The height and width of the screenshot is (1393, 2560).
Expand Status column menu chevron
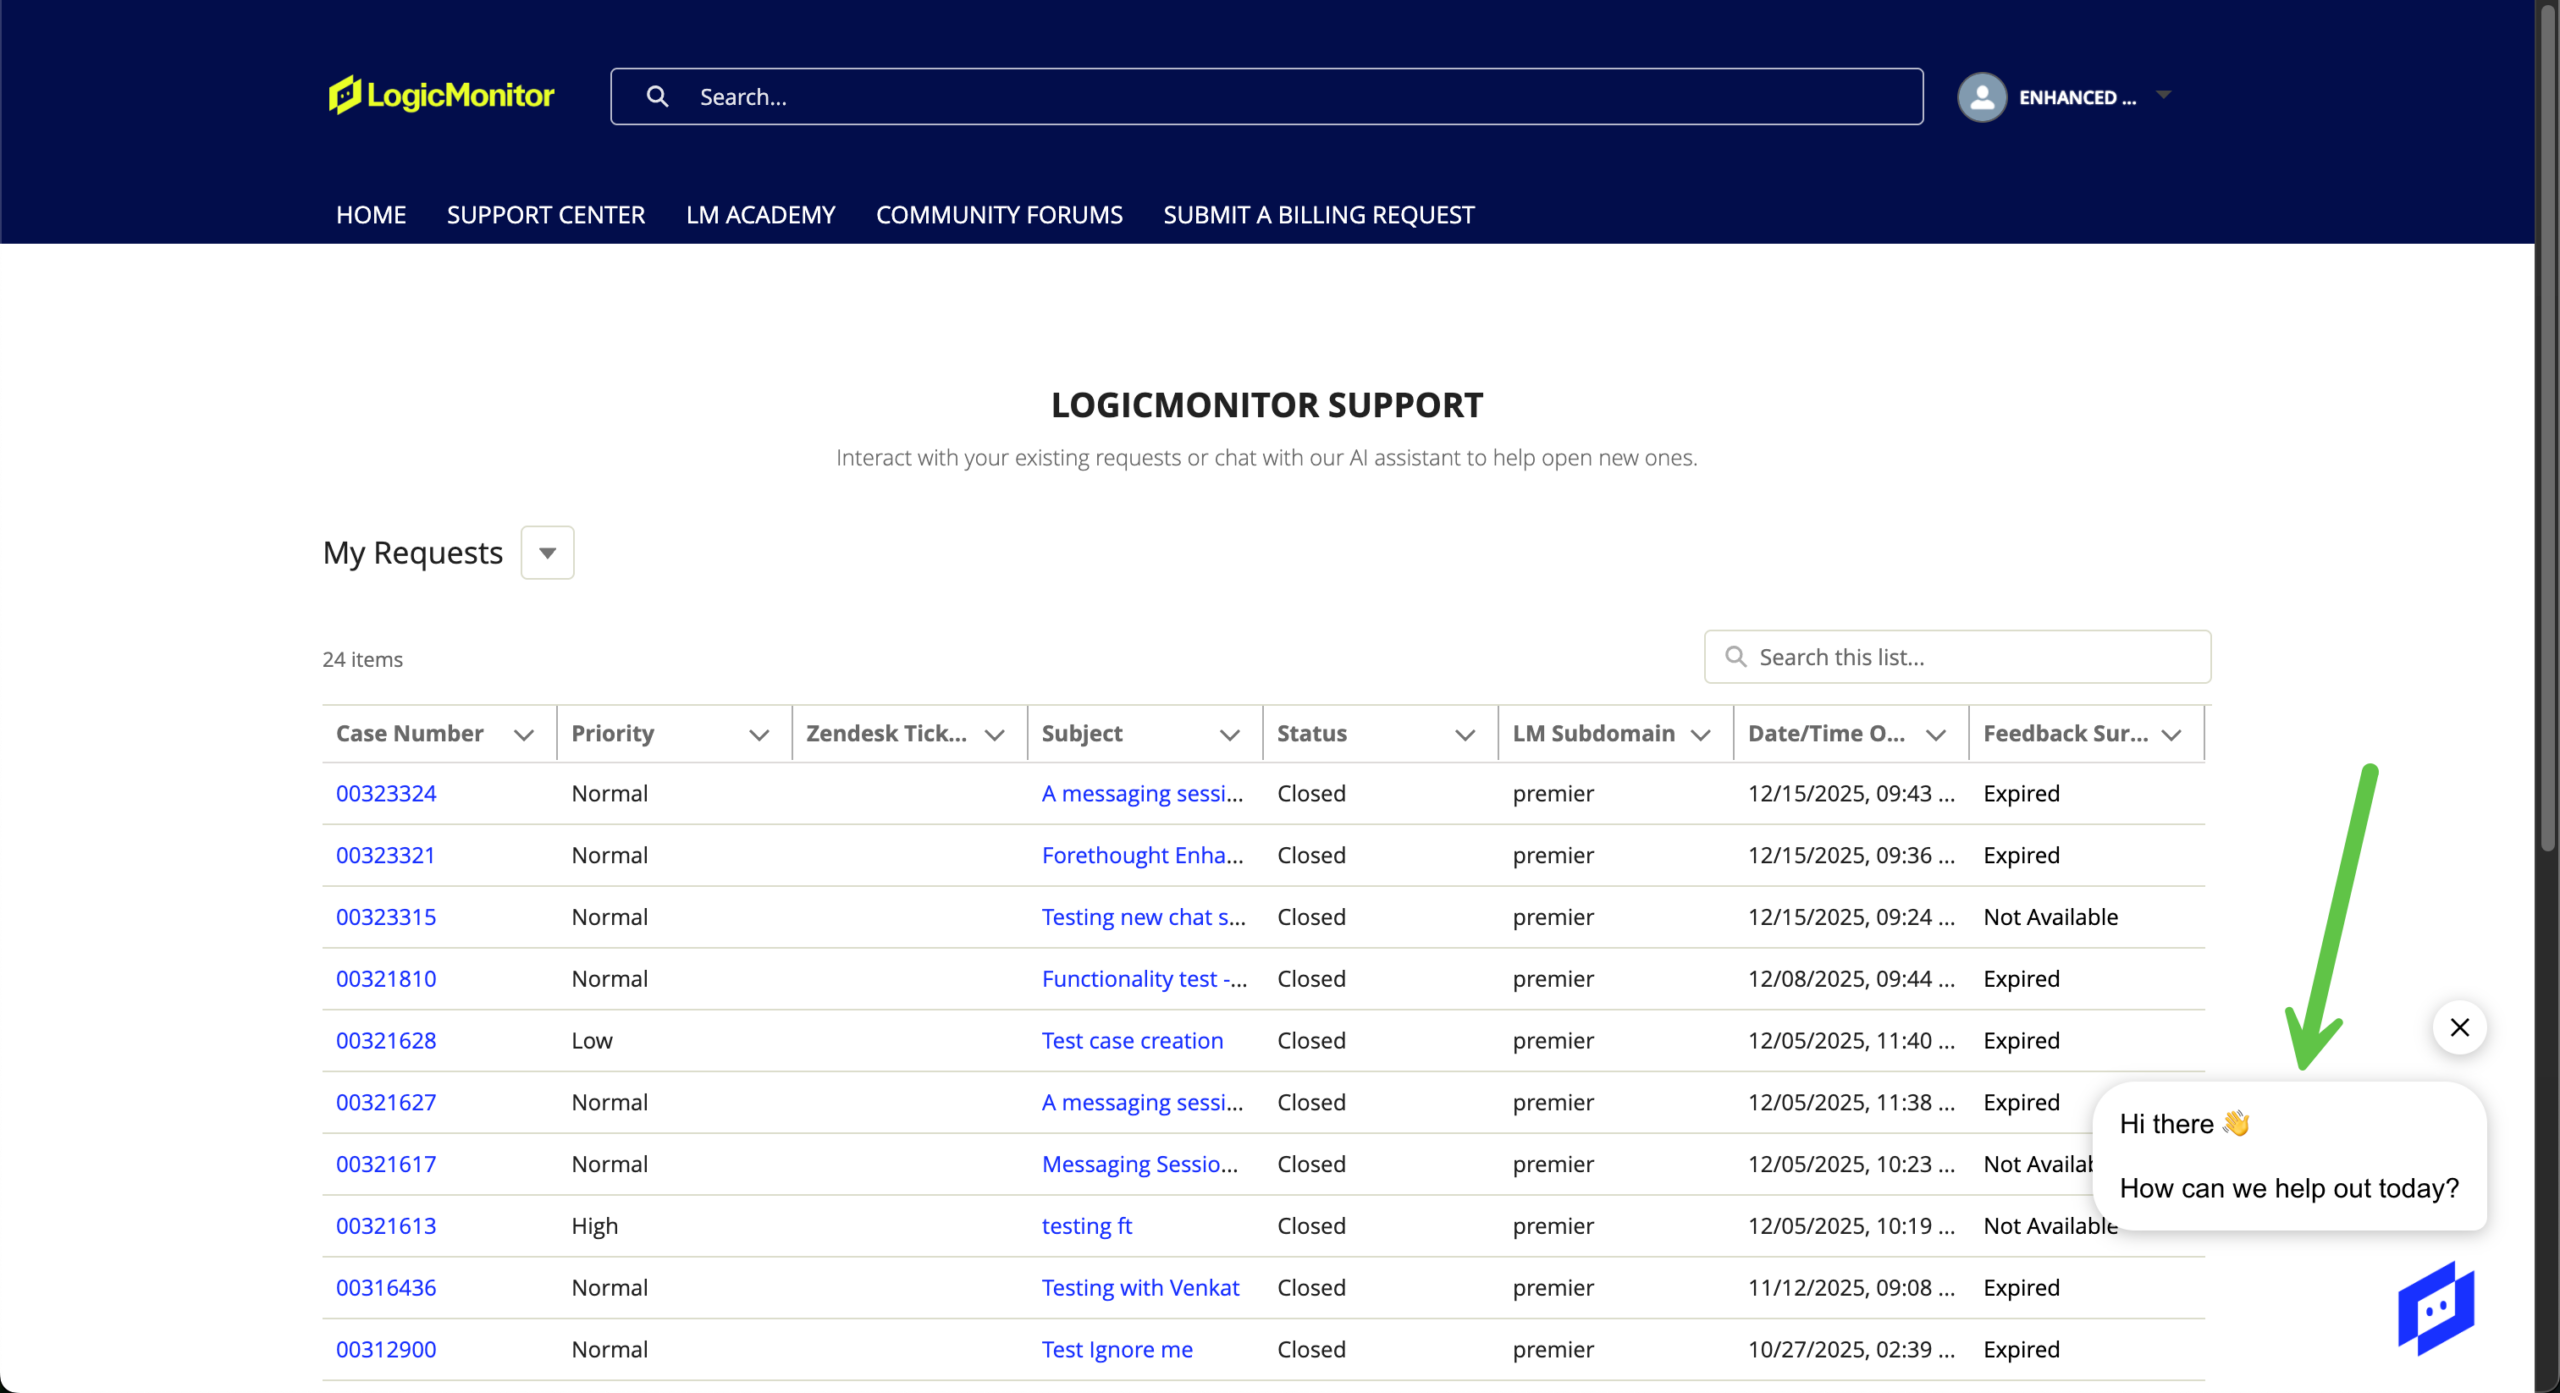point(1465,735)
